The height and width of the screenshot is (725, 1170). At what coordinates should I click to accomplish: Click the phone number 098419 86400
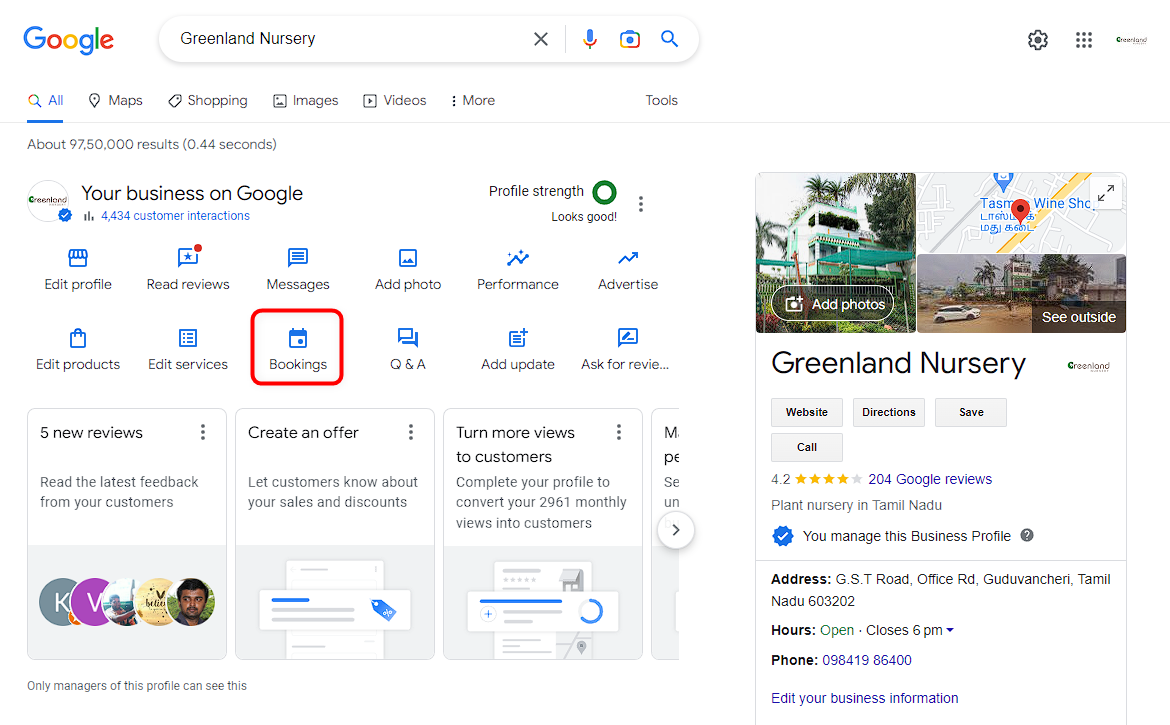tap(866, 660)
